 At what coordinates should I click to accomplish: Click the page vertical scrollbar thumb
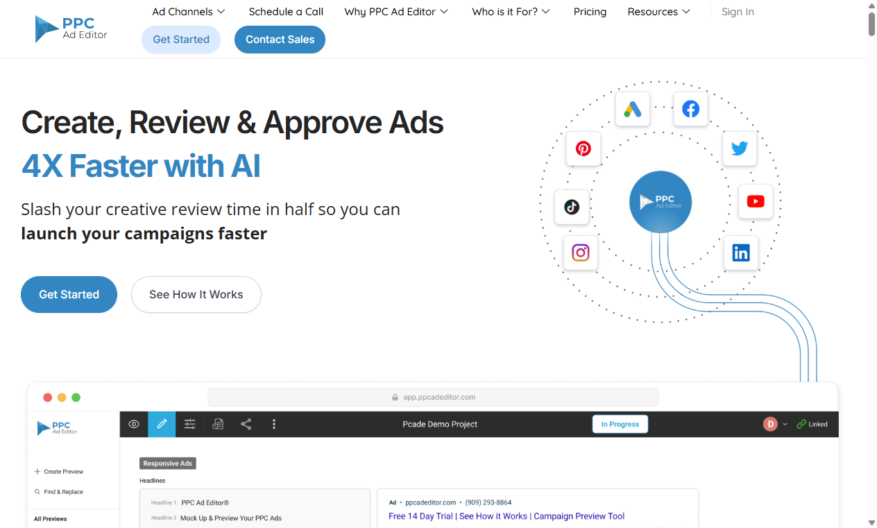pyautogui.click(x=871, y=23)
